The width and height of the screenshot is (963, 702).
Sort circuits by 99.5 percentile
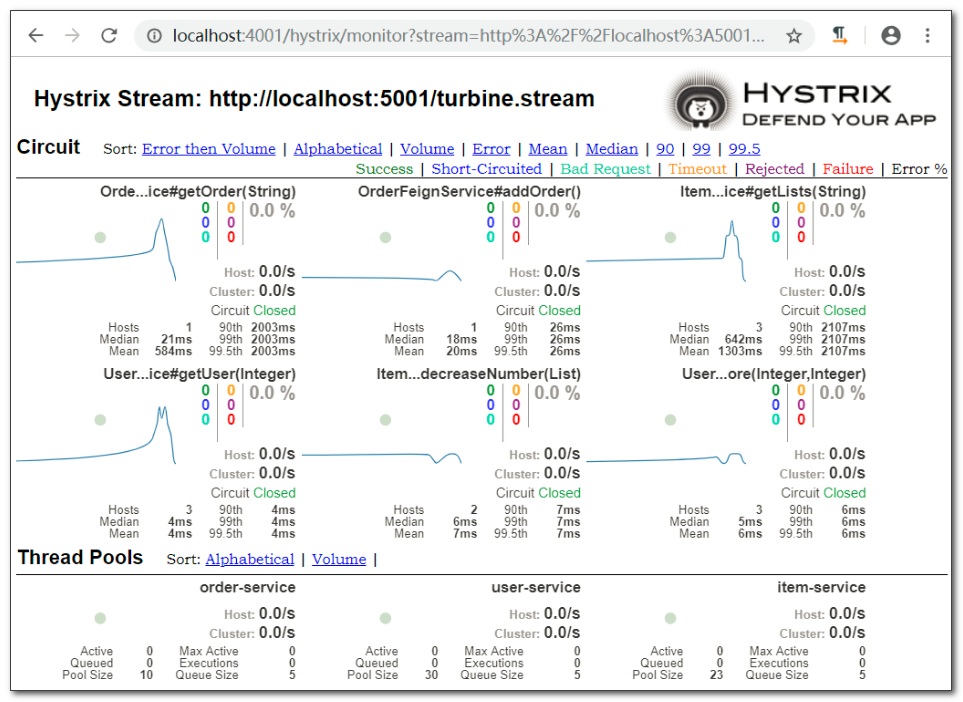(744, 149)
